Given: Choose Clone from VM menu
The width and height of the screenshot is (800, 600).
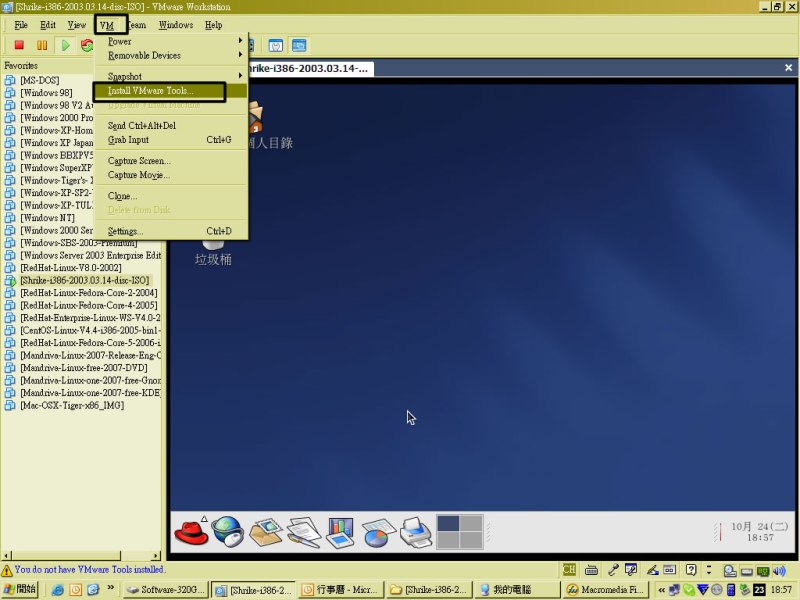Looking at the screenshot, I should 171,196.
